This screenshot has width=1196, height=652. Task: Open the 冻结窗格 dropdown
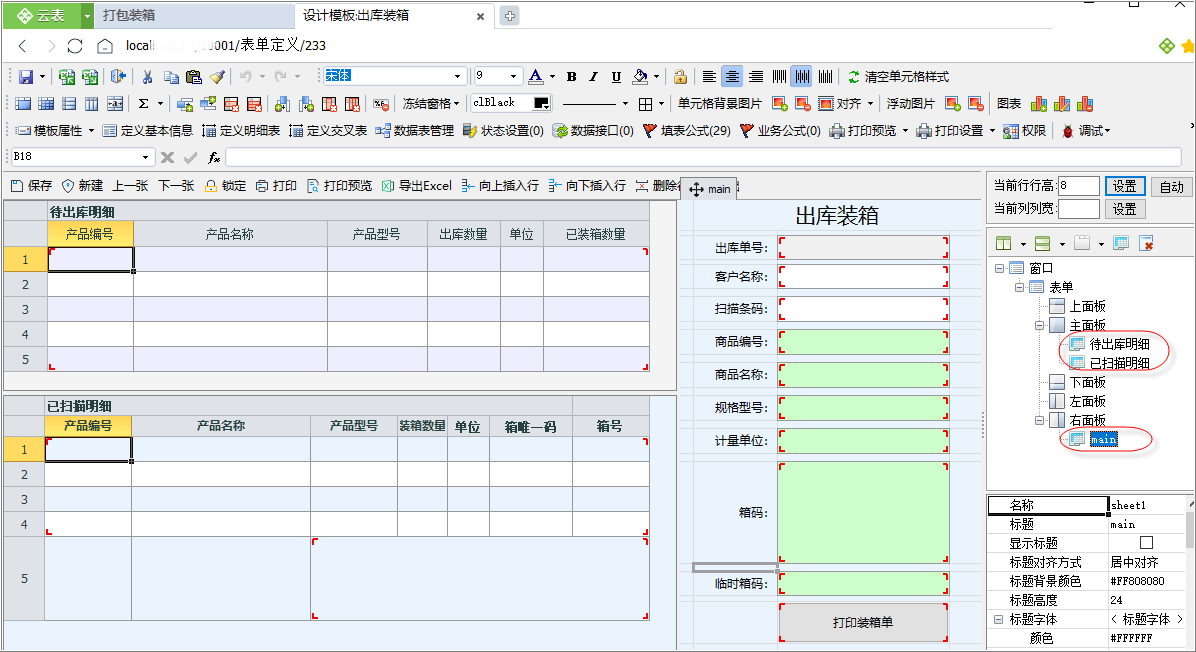(430, 103)
